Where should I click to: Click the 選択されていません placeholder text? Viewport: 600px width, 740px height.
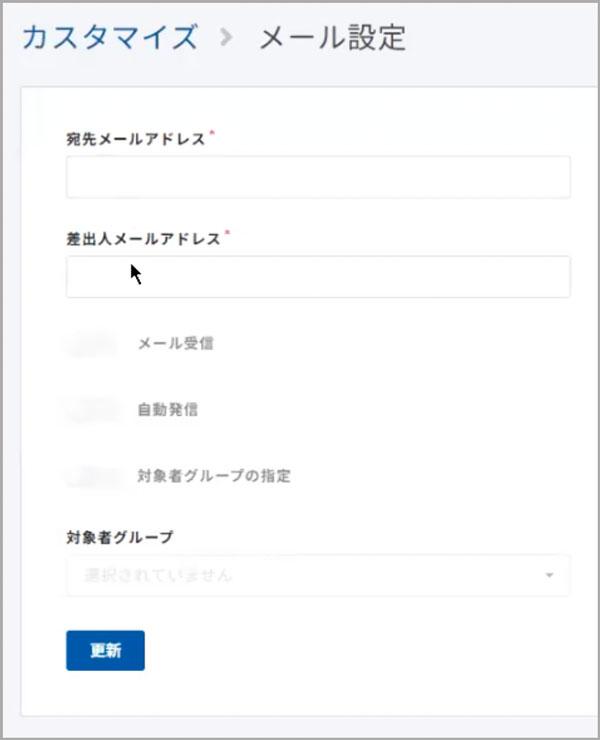(158, 576)
